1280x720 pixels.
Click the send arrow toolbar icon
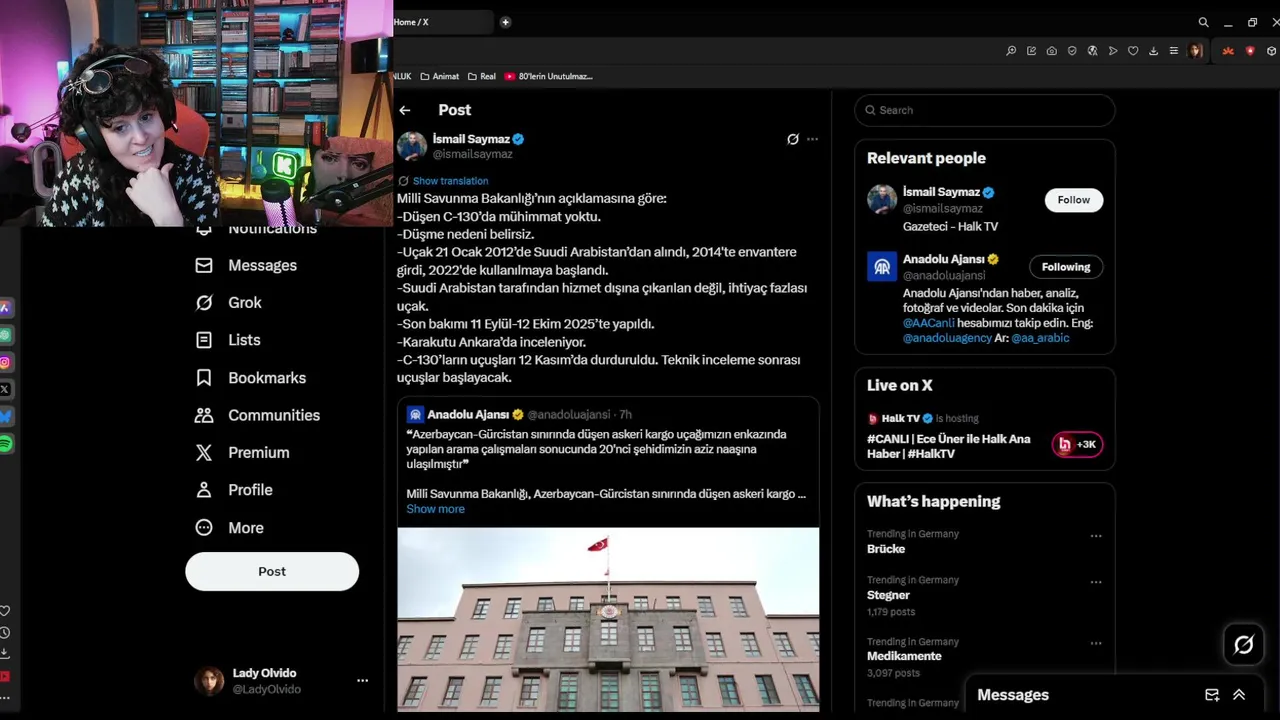point(1113,51)
